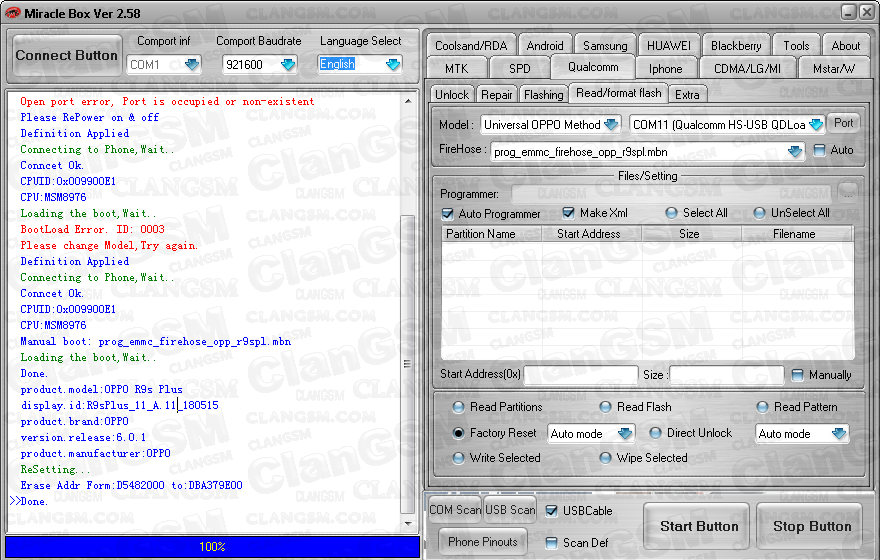The image size is (880, 560).
Task: Select the Read Partitions option
Action: 459,407
